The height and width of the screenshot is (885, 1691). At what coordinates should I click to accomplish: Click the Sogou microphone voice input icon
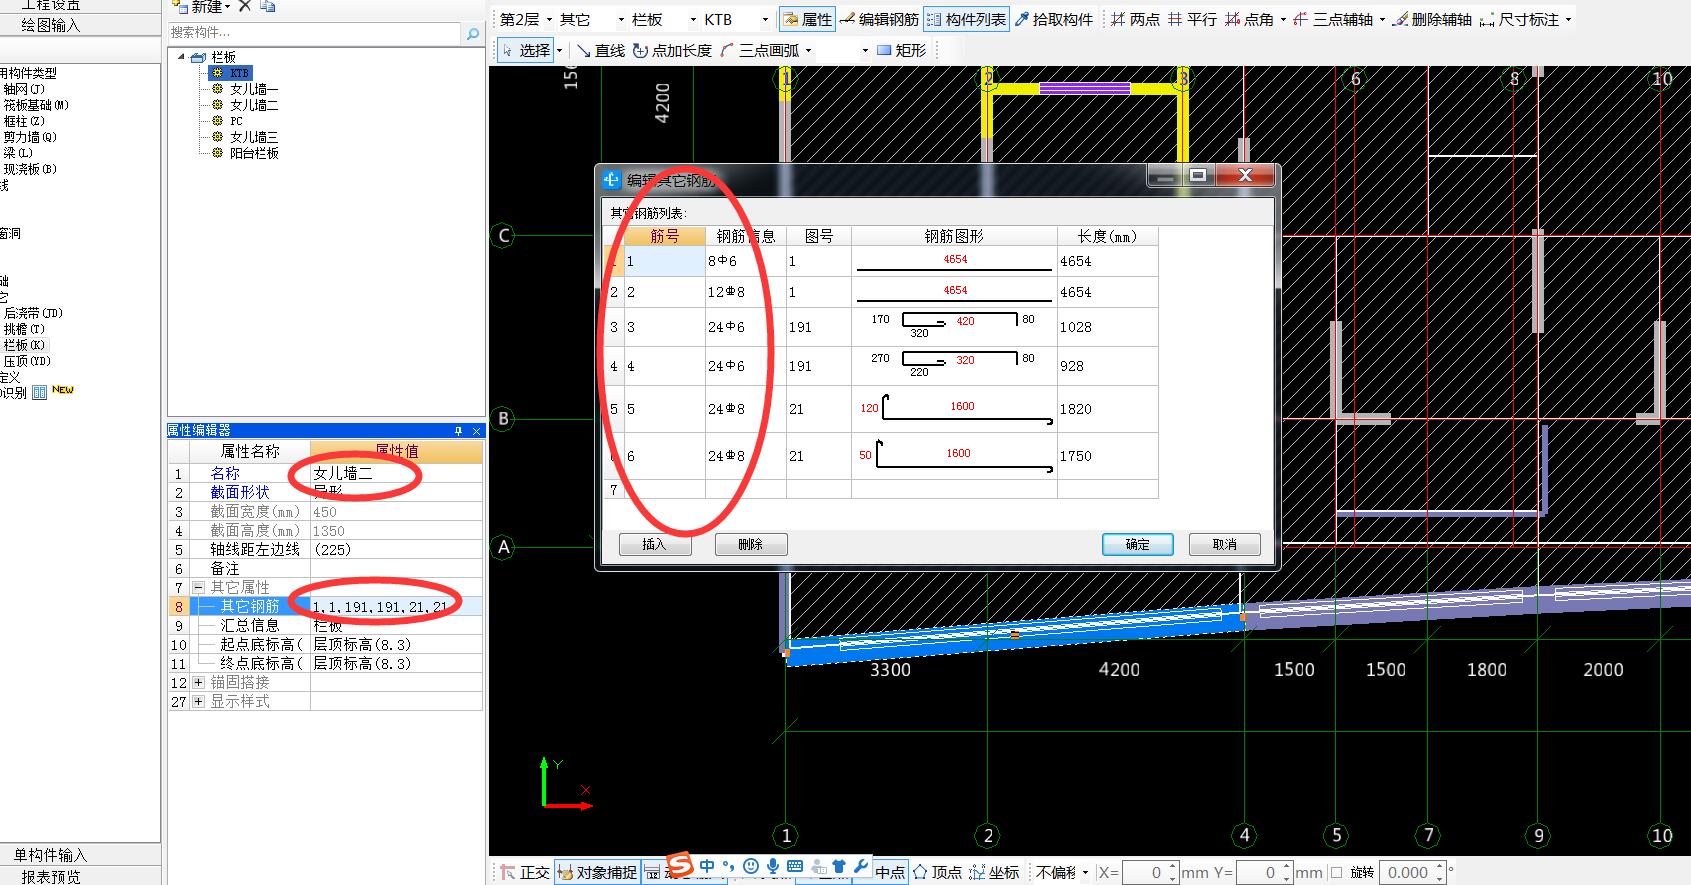tap(772, 866)
